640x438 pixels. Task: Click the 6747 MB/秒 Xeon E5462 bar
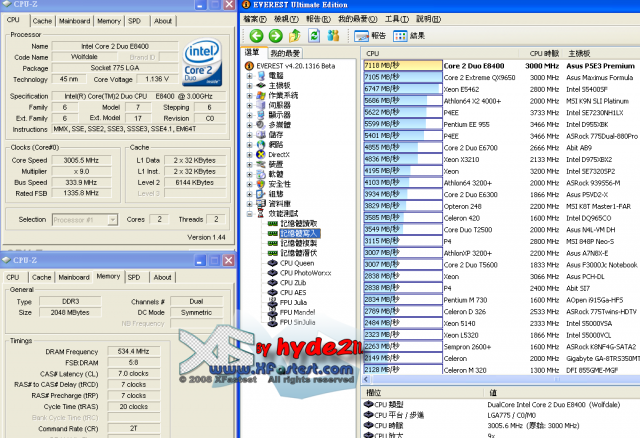[x=403, y=89]
